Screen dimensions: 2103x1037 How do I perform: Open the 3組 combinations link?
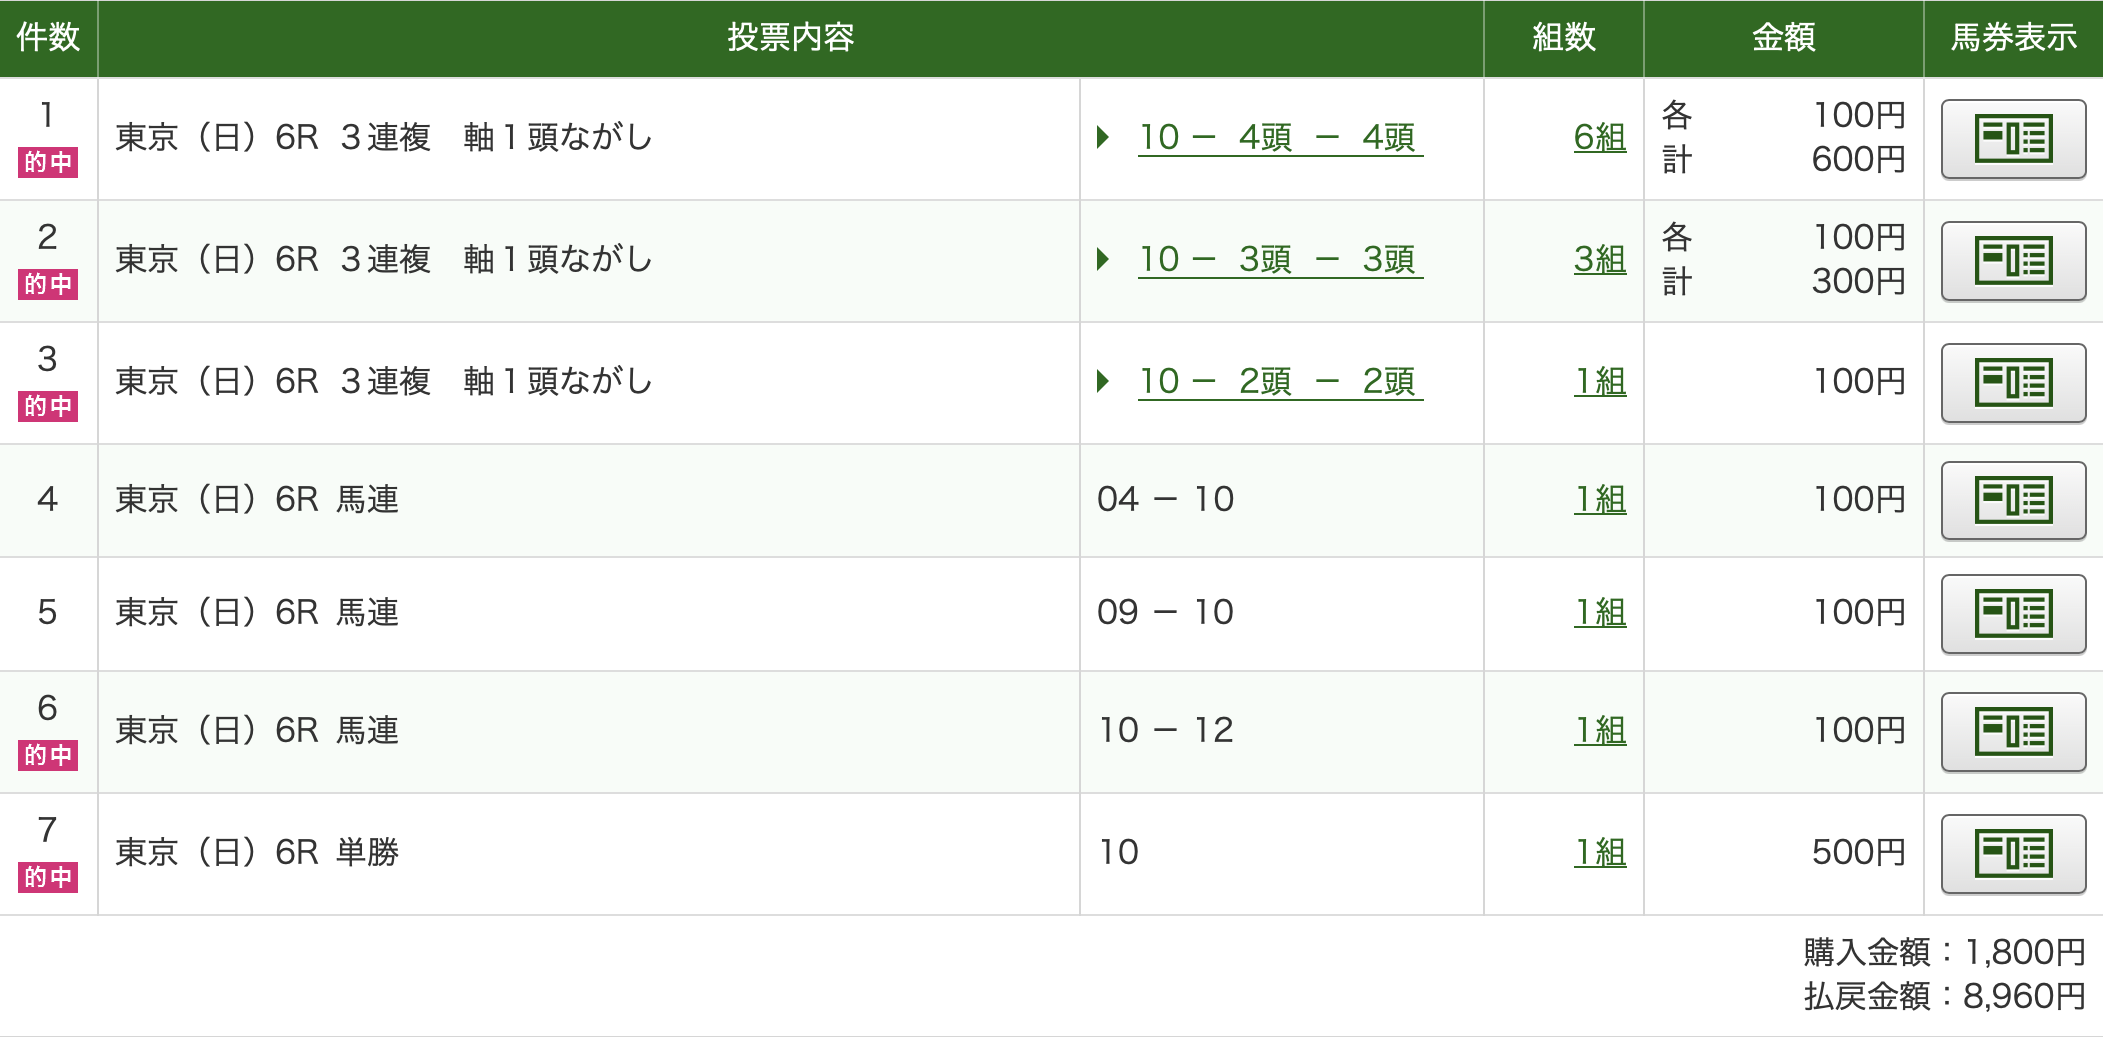(1600, 259)
